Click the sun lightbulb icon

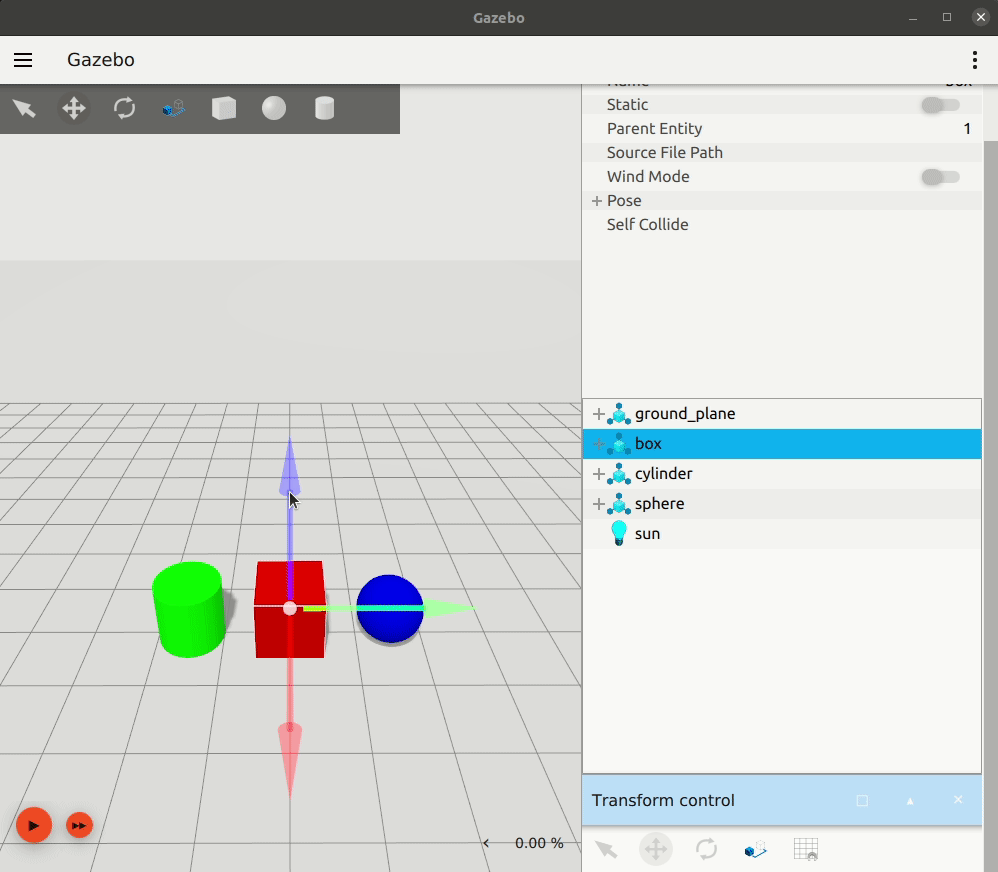coord(619,533)
